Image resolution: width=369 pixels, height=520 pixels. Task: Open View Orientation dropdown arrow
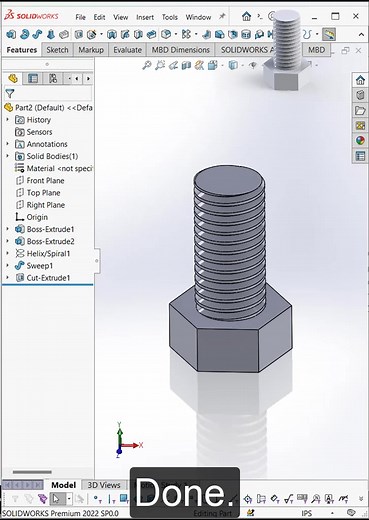pos(223,65)
